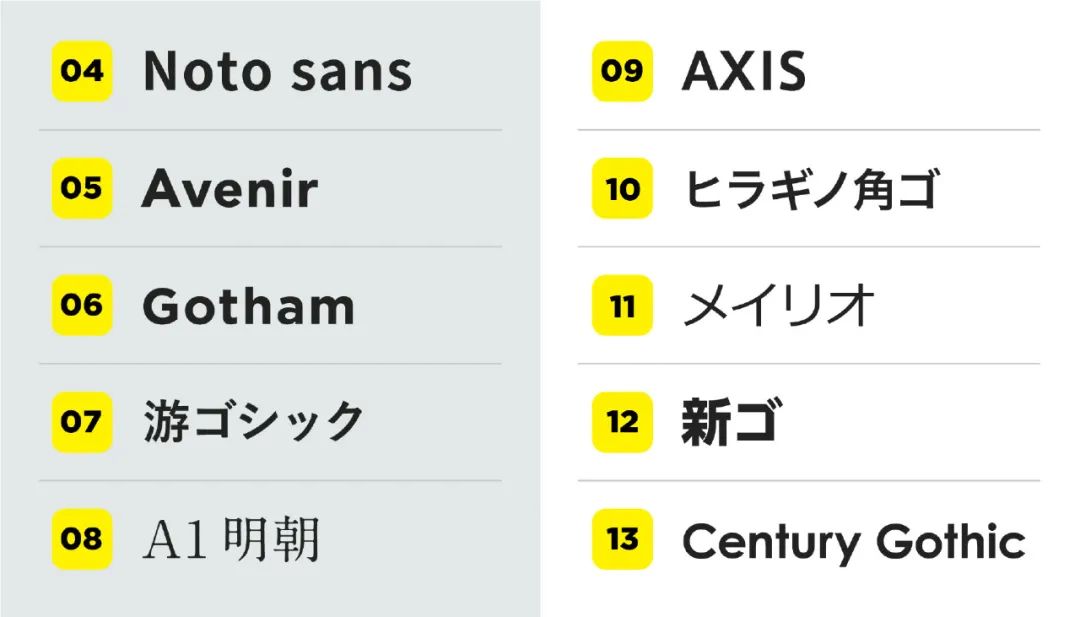Select the Avenir font entry
The image size is (1080, 617).
tap(230, 189)
